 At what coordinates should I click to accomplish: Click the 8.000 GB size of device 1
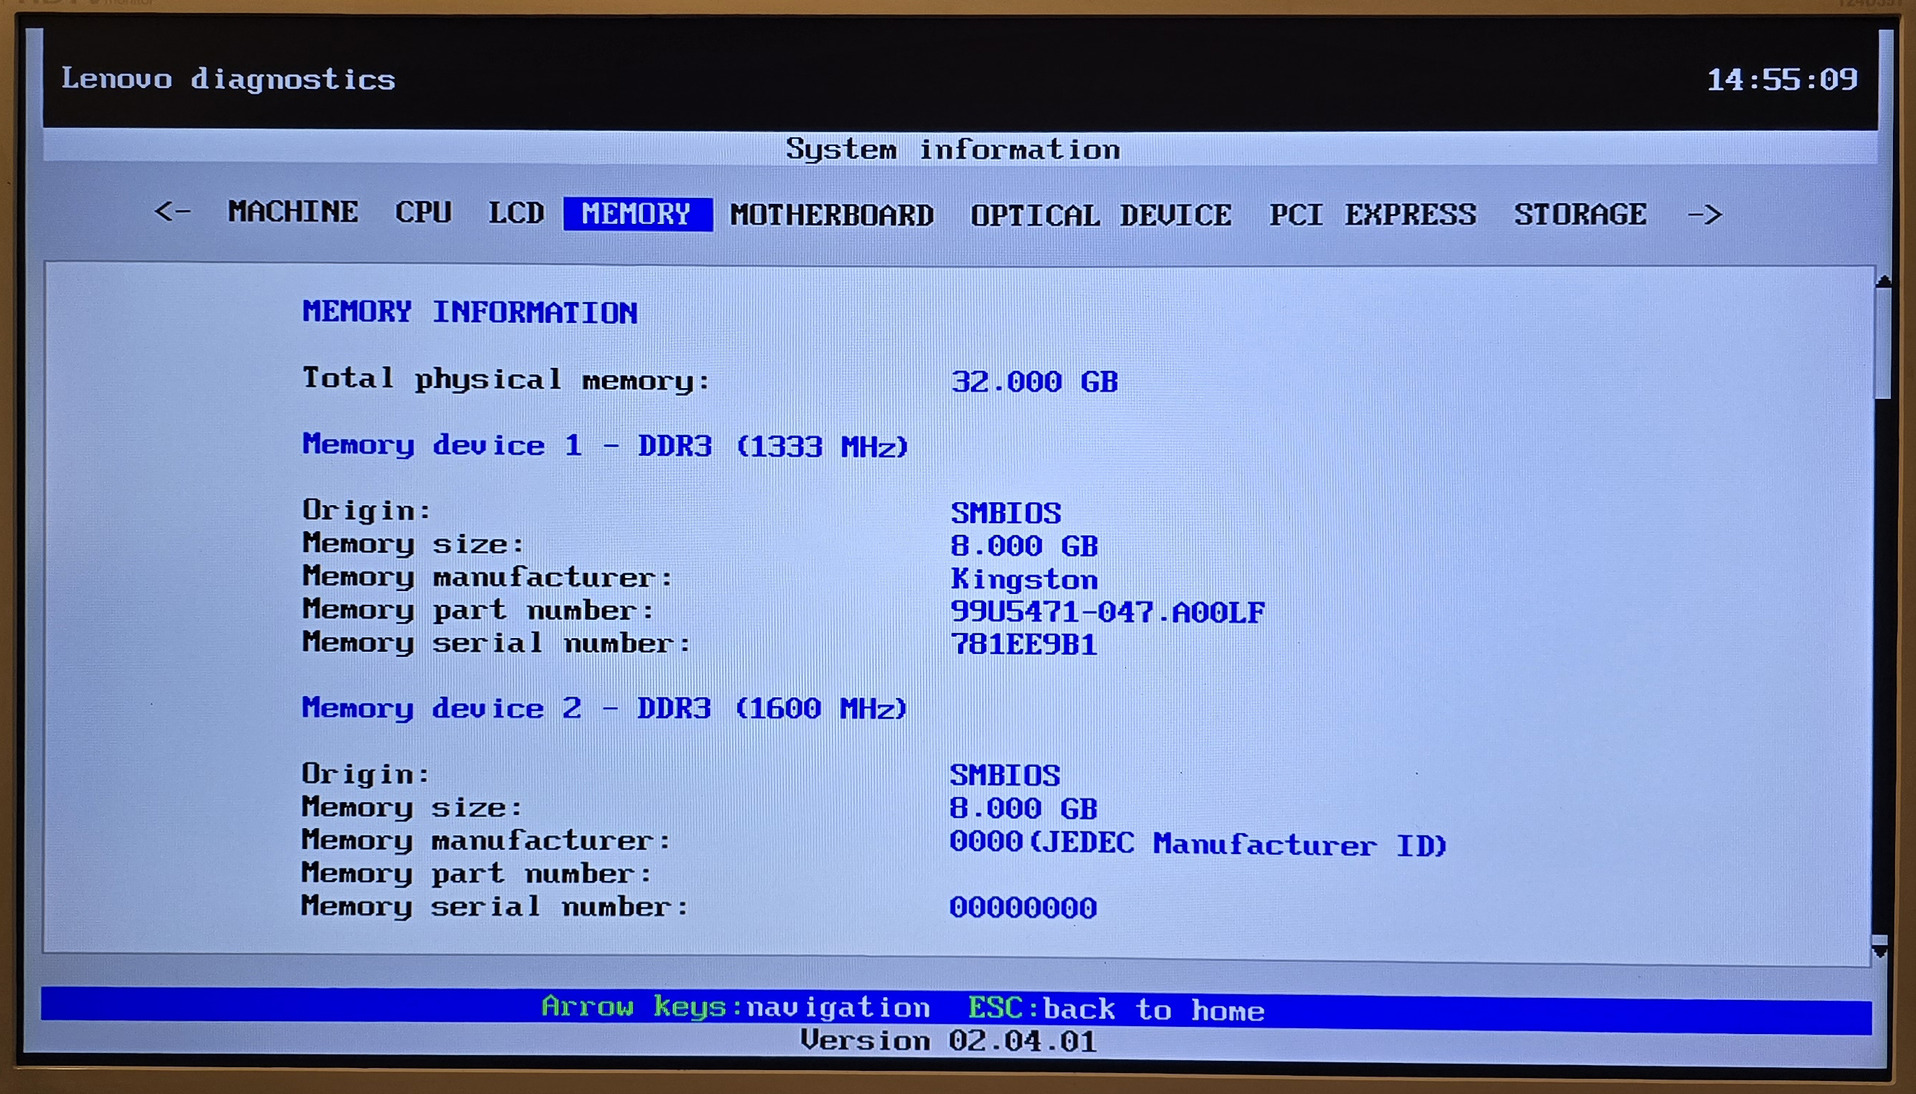tap(1024, 546)
